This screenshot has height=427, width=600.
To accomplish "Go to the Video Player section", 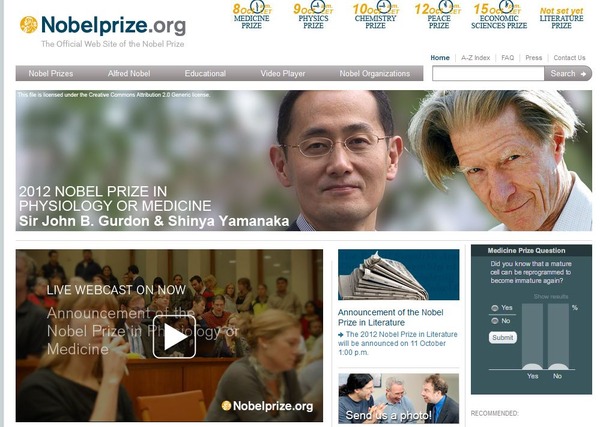I will tap(283, 73).
